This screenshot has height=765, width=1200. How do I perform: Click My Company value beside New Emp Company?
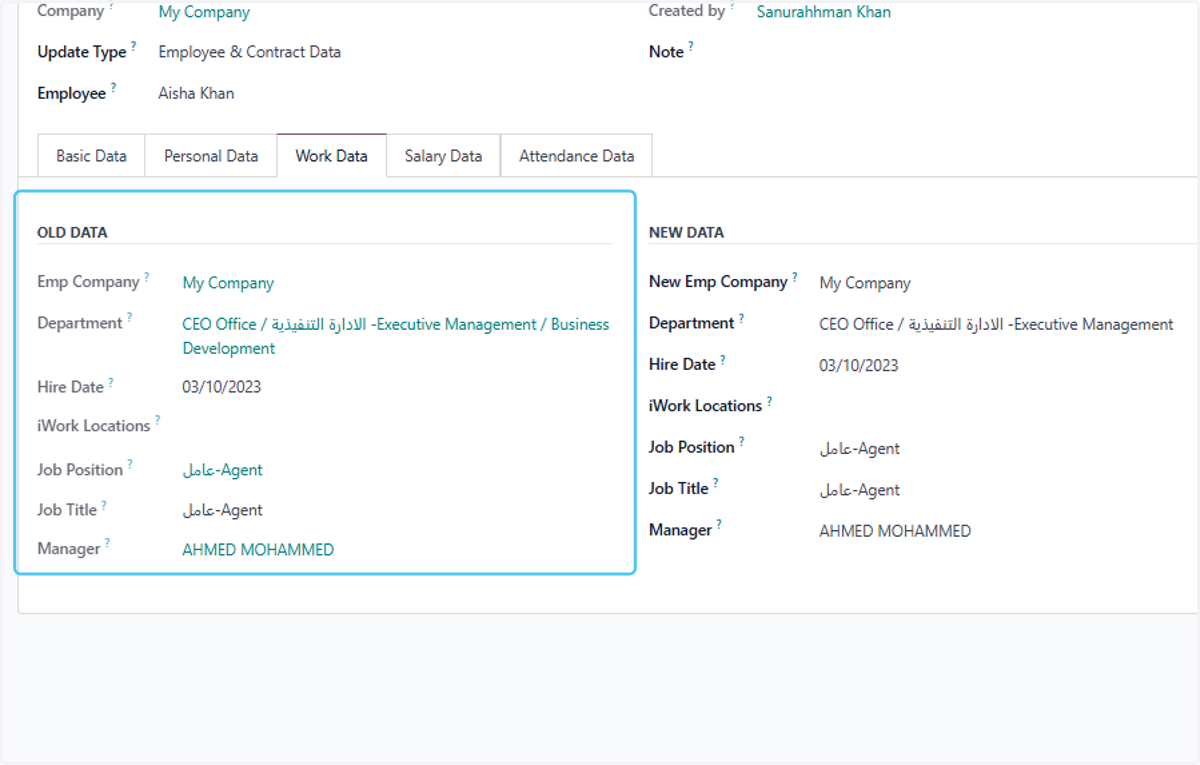point(865,283)
